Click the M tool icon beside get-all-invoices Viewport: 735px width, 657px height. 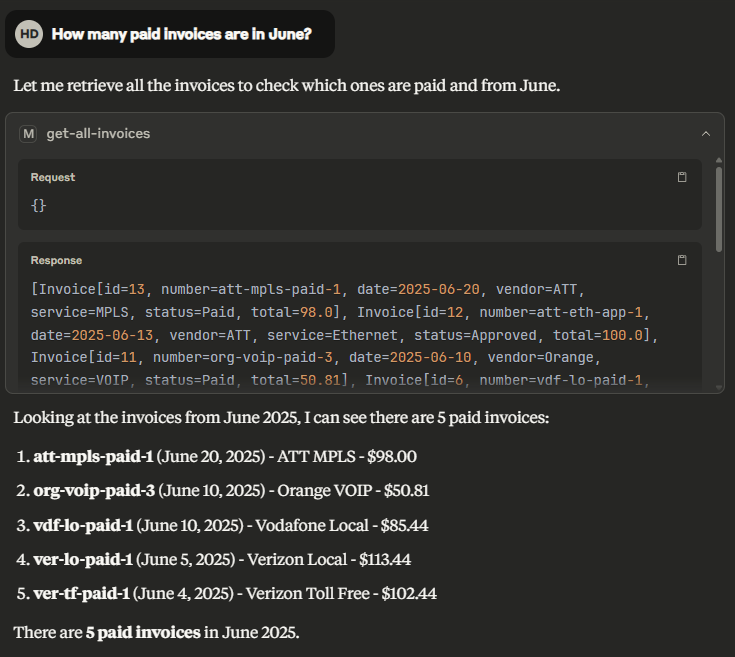(x=28, y=134)
